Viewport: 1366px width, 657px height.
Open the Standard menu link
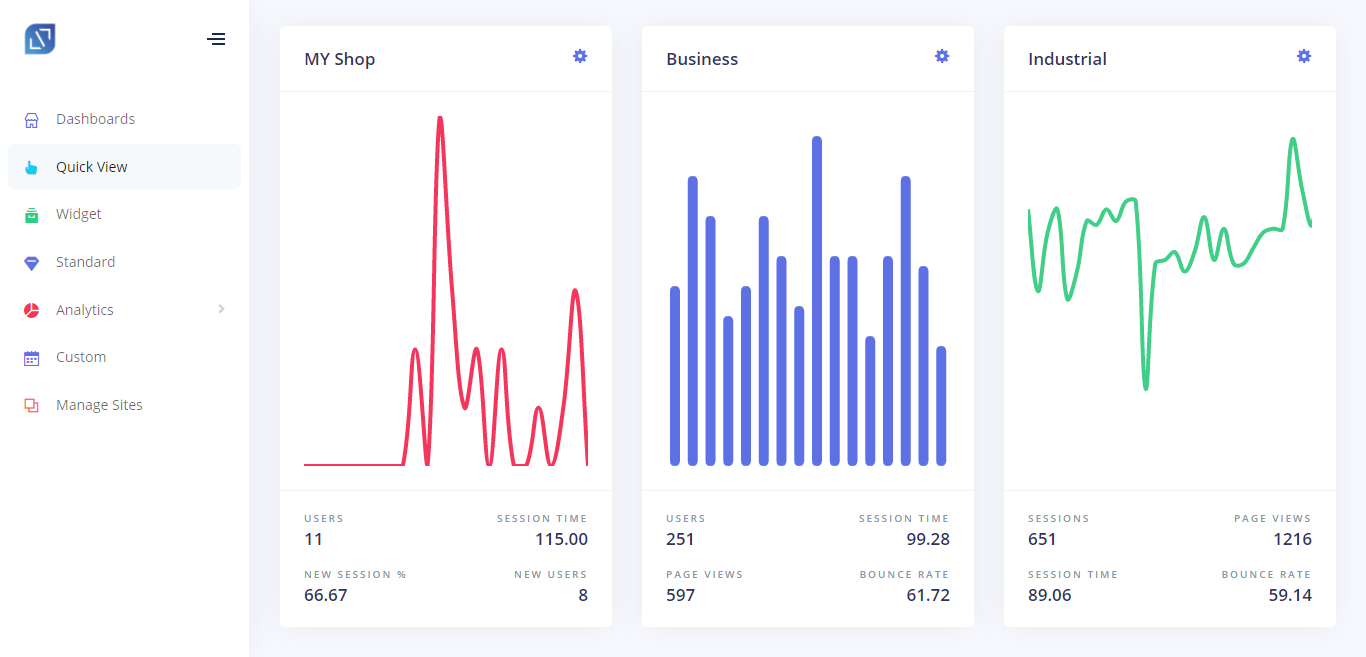(124, 262)
